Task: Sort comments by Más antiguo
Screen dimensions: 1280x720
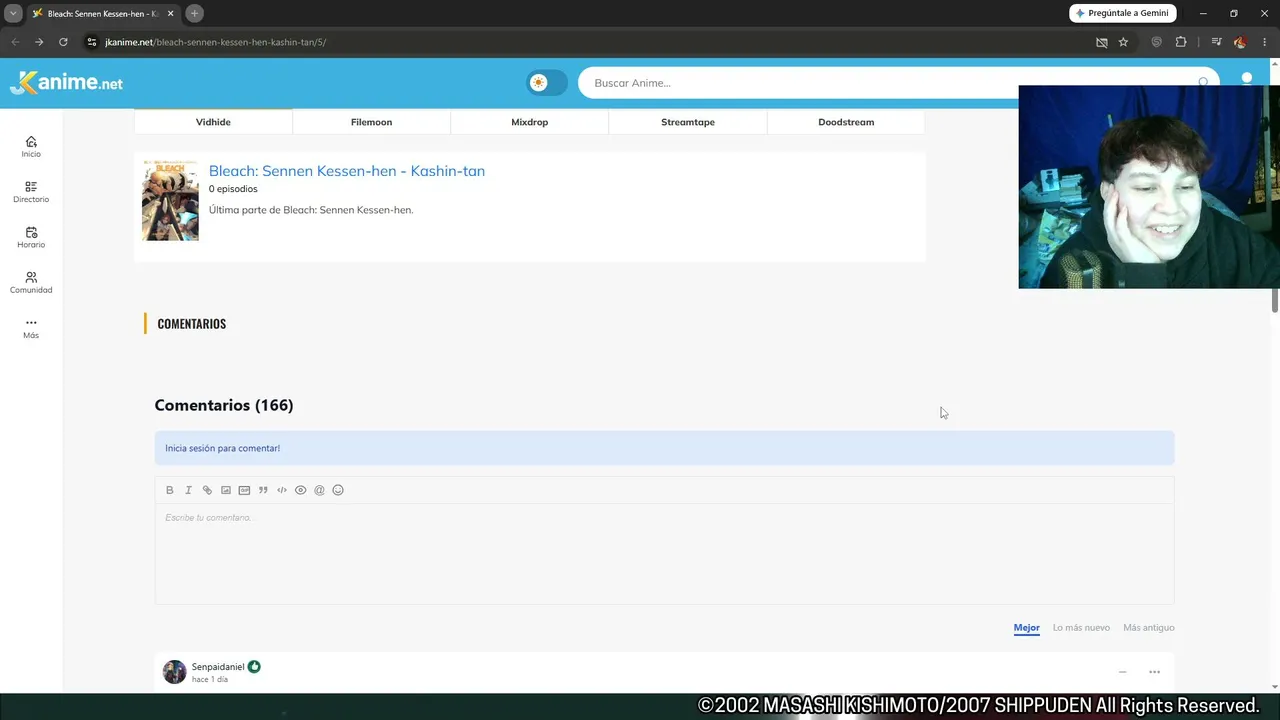Action: point(1149,628)
